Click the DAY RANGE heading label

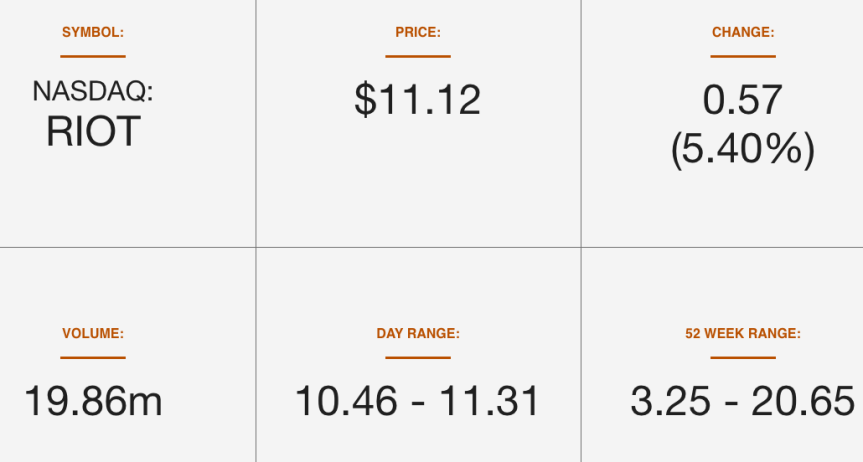418,334
